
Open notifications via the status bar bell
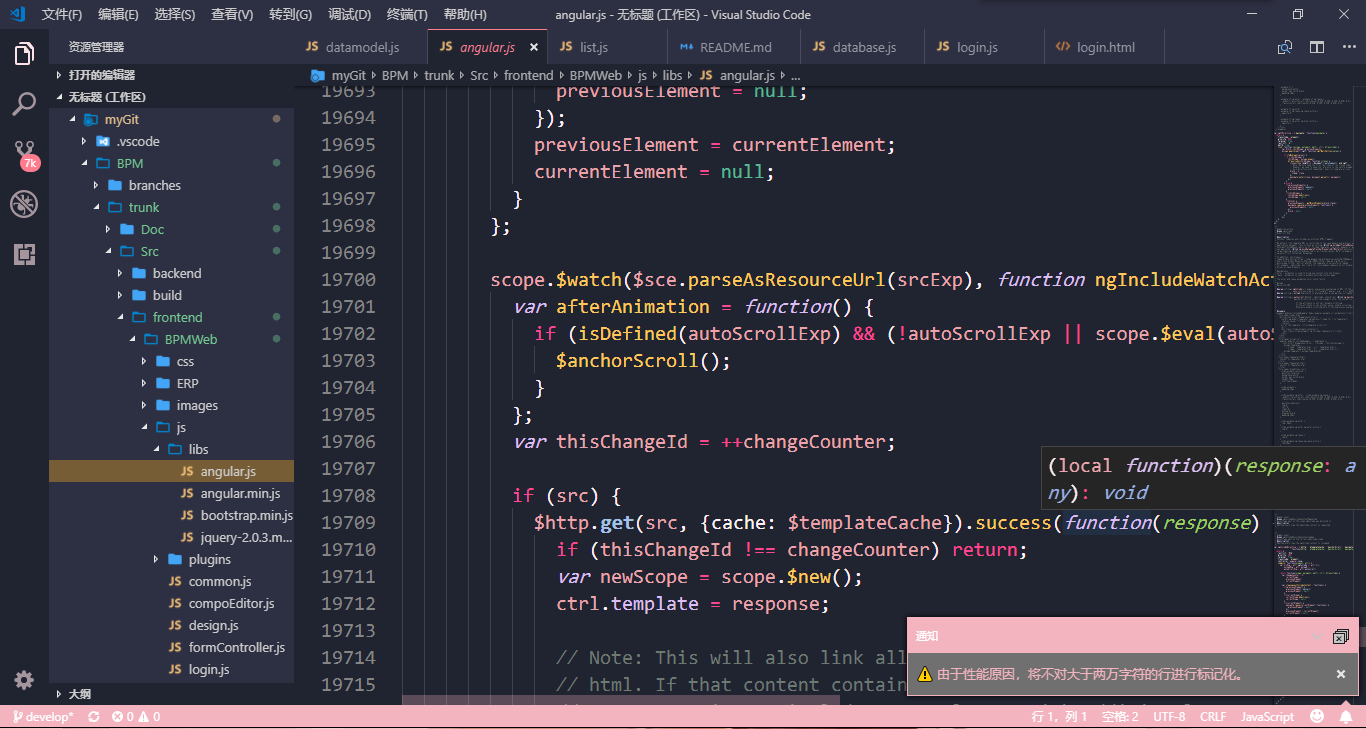1345,716
